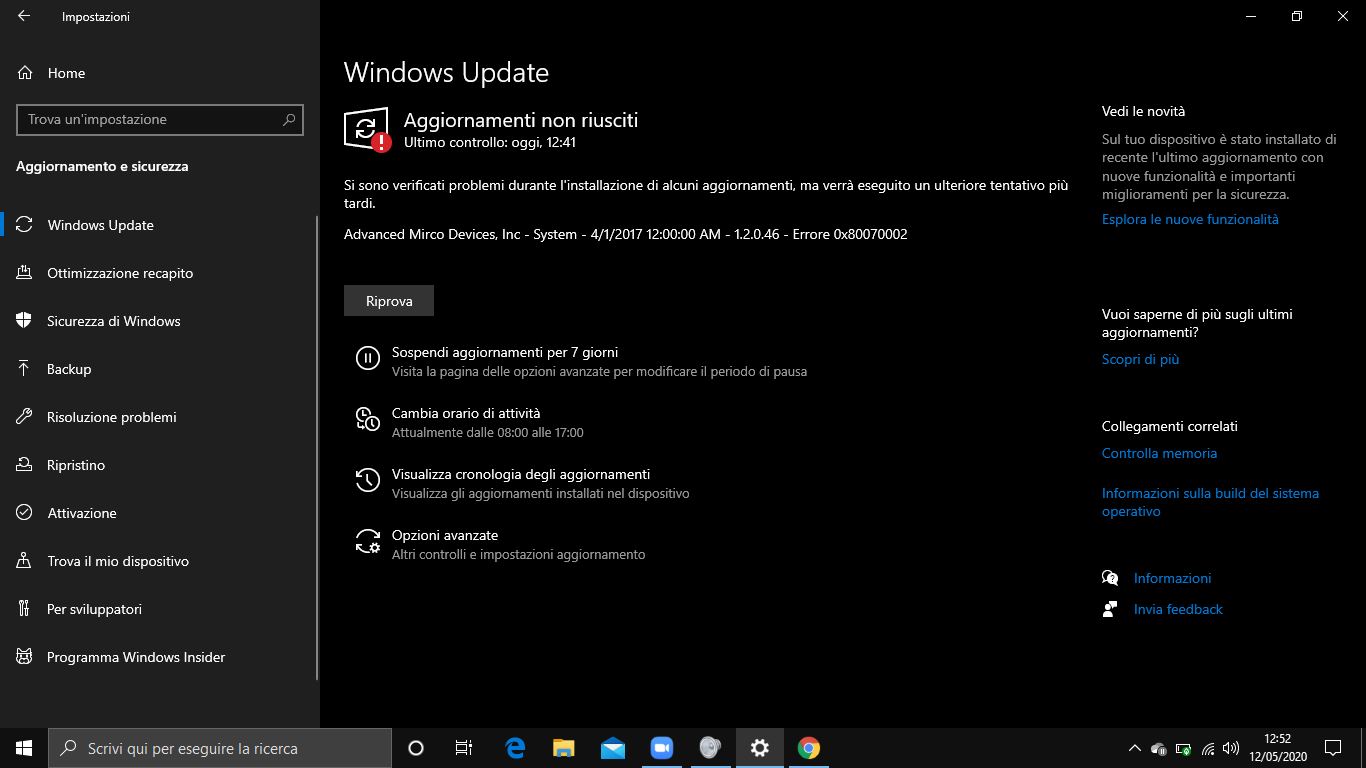Screen dimensions: 1366x768
Task: Open Controlla memoria link
Action: click(1160, 453)
